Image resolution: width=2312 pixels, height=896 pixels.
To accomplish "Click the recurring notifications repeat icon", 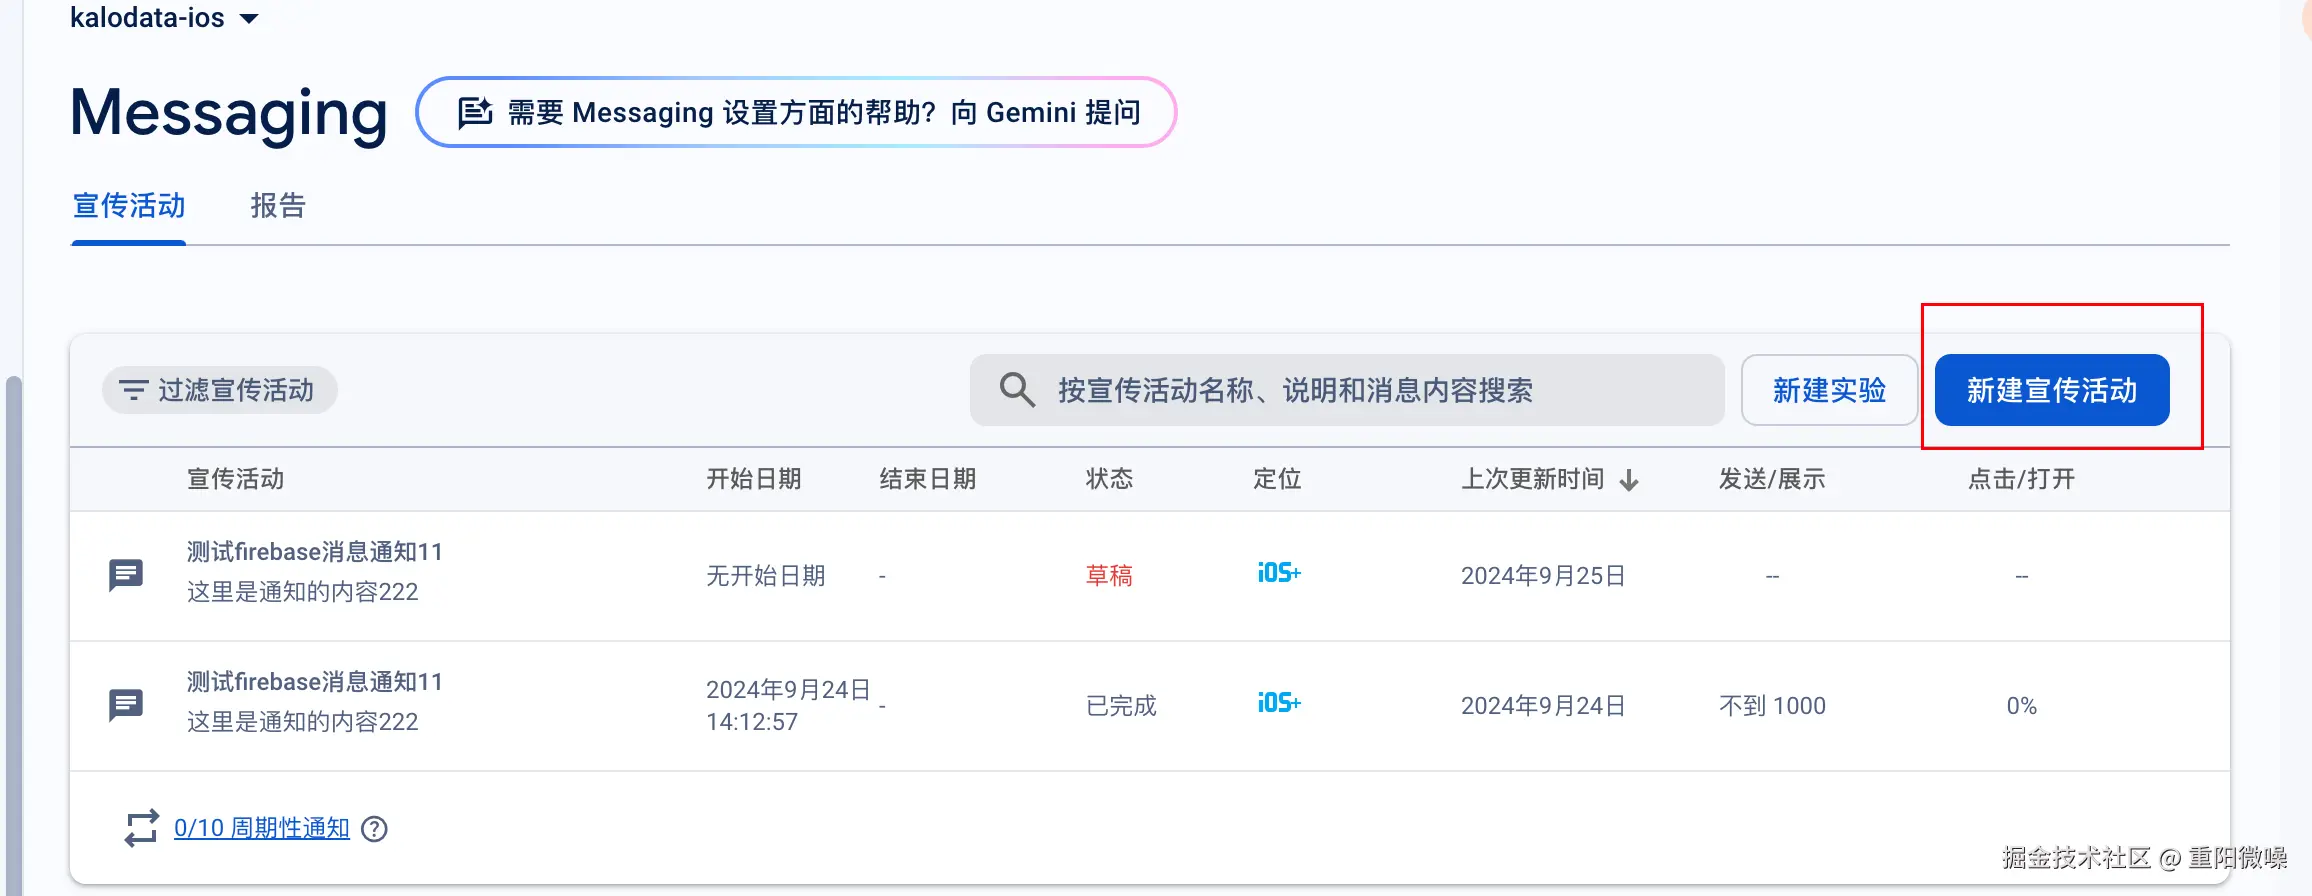I will point(141,828).
